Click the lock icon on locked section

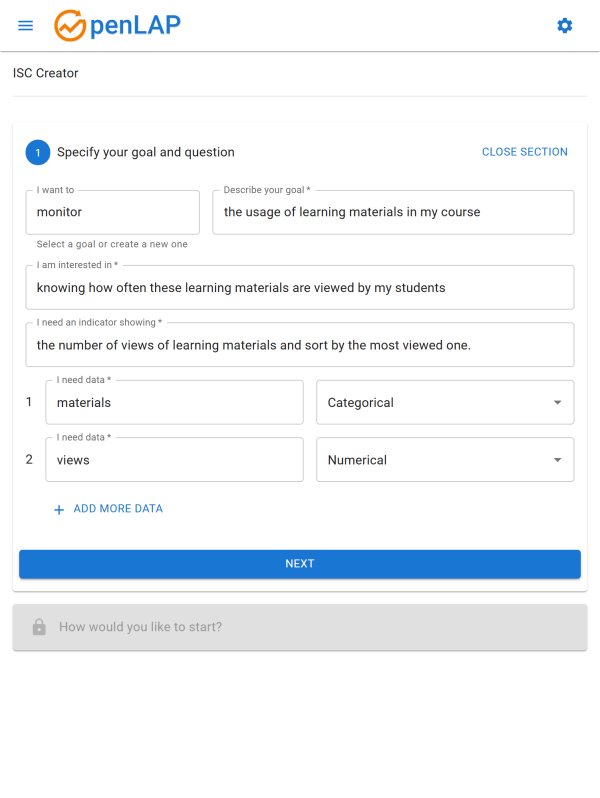[x=39, y=627]
